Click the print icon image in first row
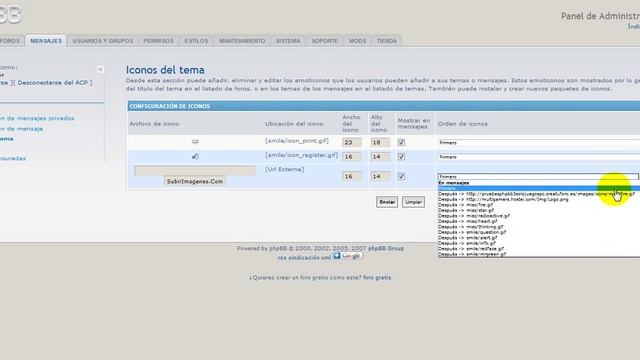This screenshot has height=360, width=640. point(195,142)
